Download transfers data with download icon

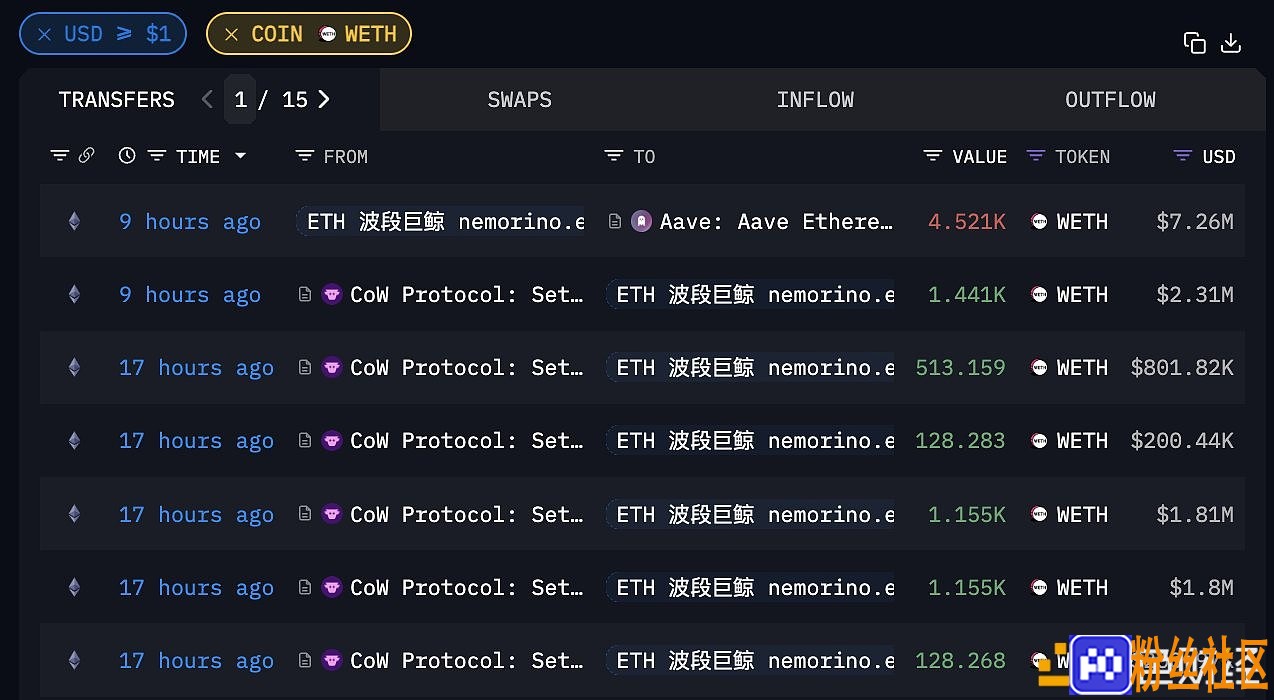click(1231, 43)
